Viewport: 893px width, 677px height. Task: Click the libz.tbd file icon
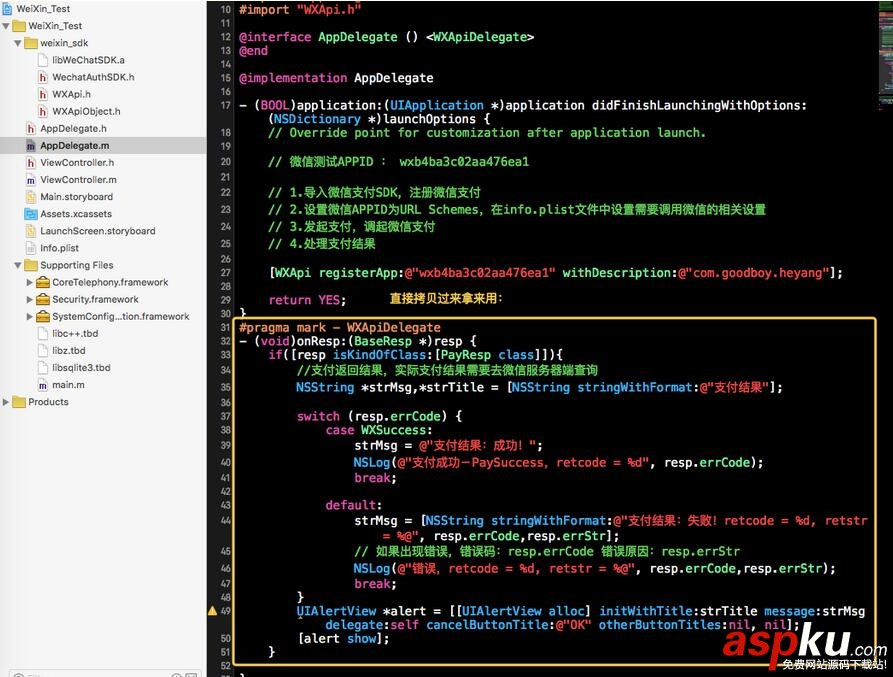[x=43, y=351]
